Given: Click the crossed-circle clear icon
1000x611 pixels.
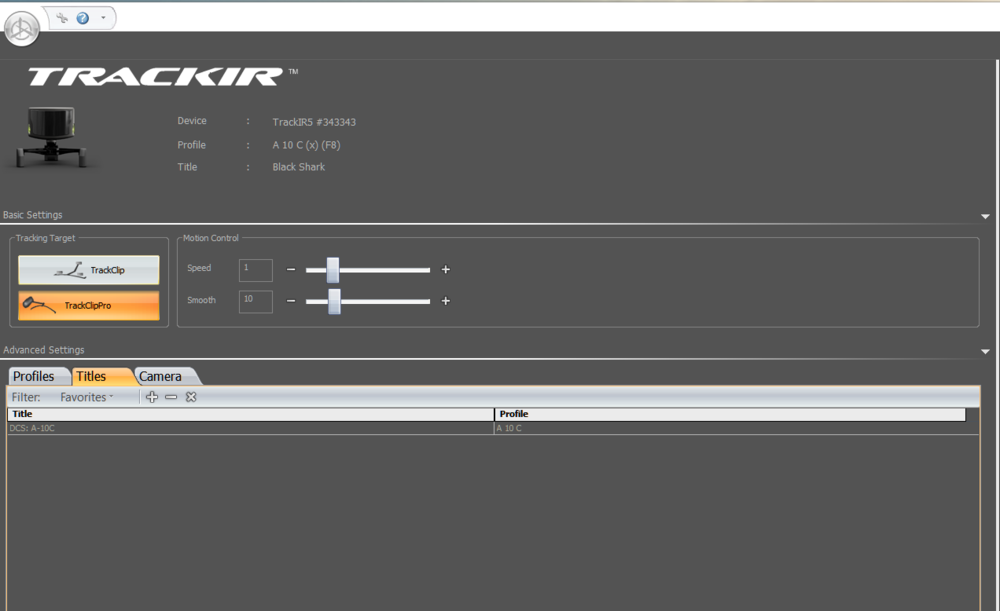Looking at the screenshot, I should (x=191, y=397).
